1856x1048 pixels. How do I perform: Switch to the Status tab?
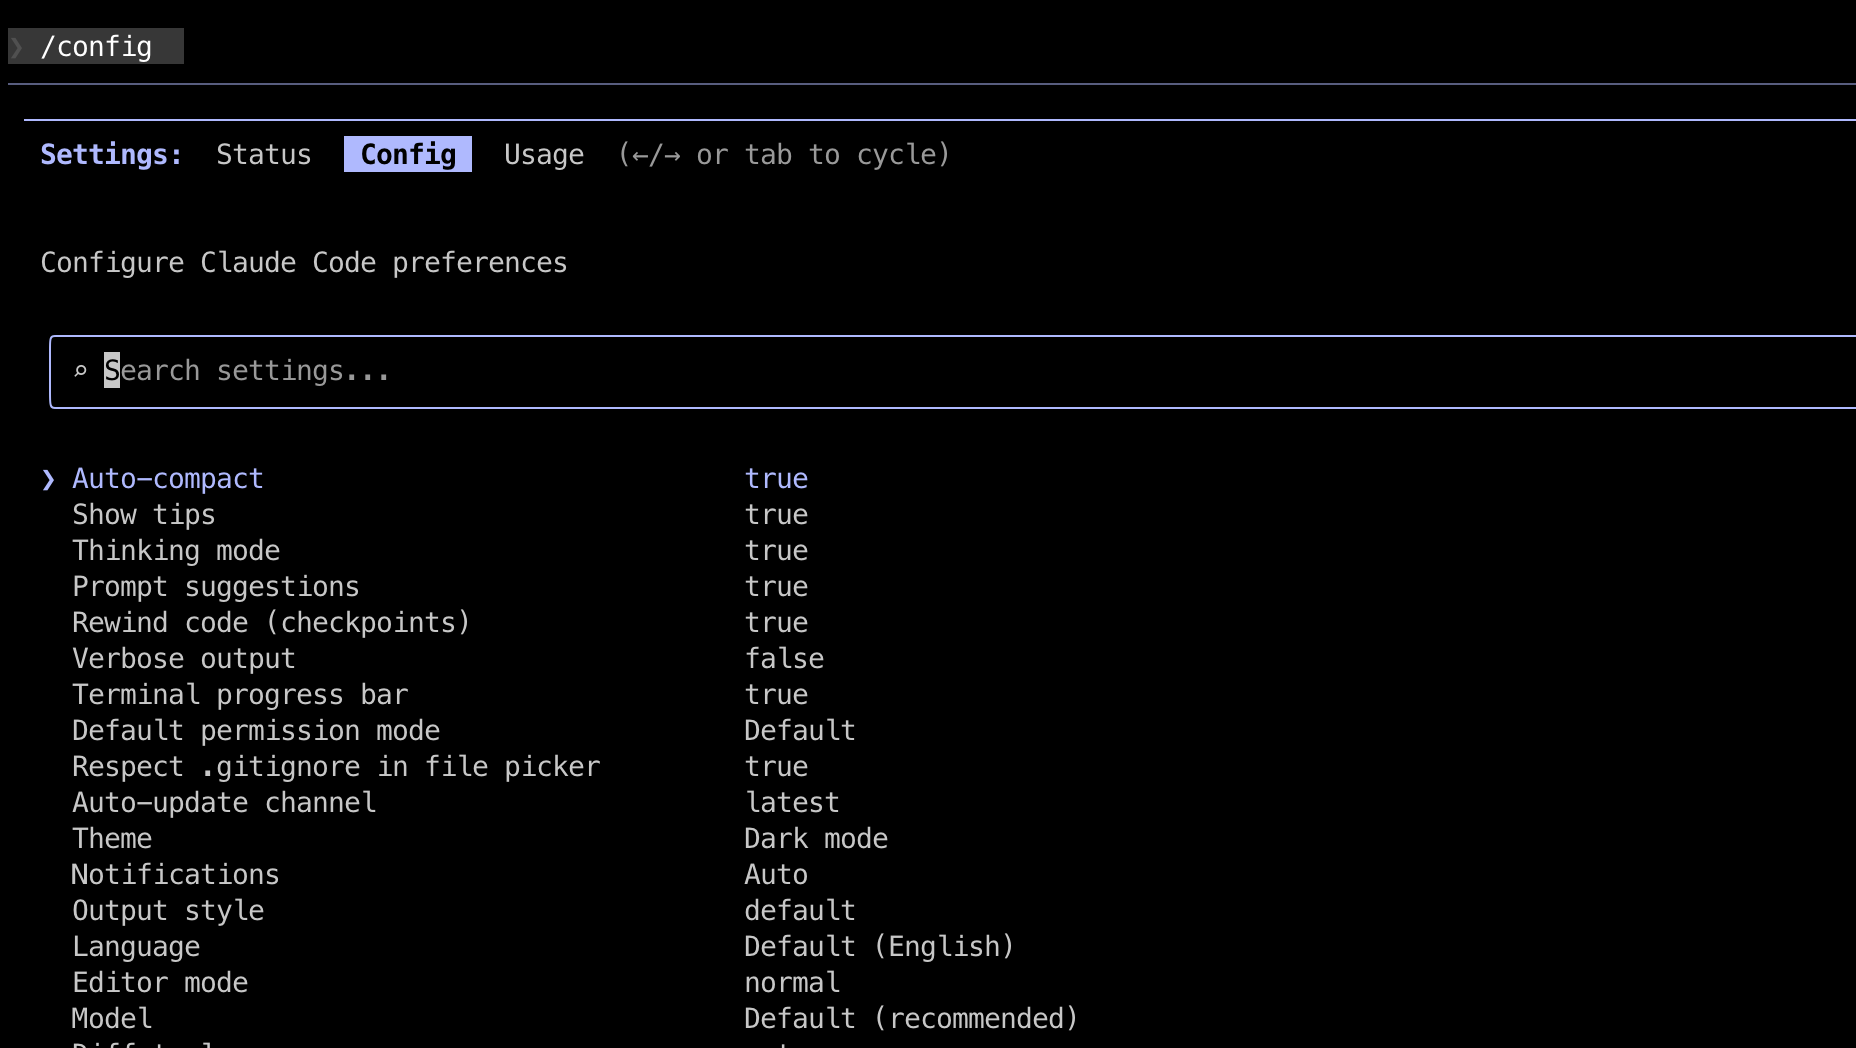coord(263,155)
